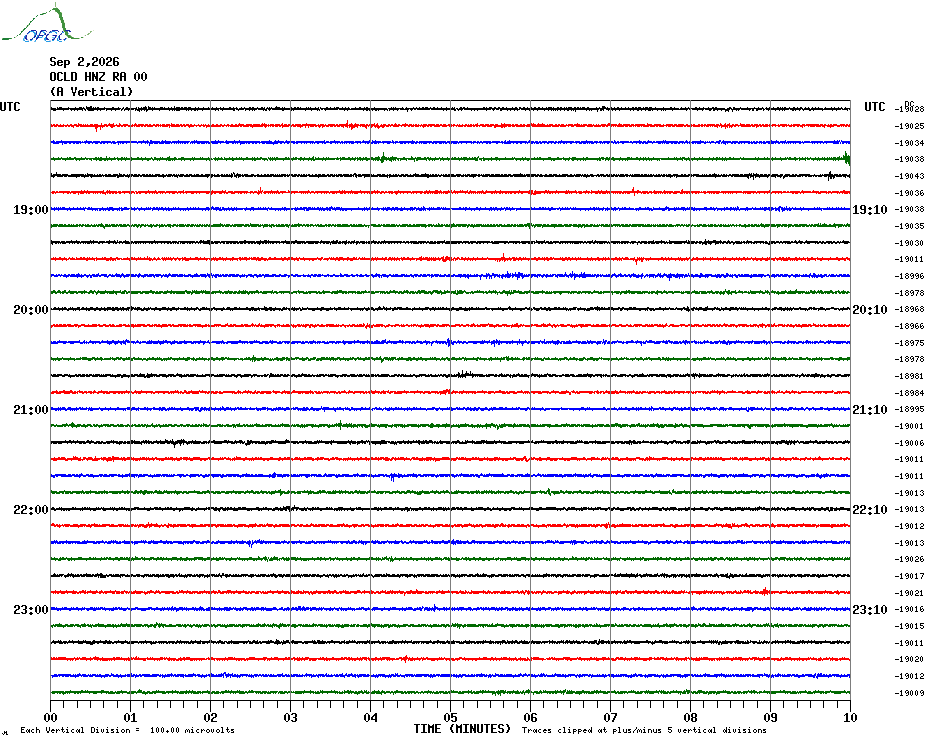Click the OCLD HNZ RA 00 station label
Image resolution: width=930 pixels, height=744 pixels.
pyautogui.click(x=98, y=77)
